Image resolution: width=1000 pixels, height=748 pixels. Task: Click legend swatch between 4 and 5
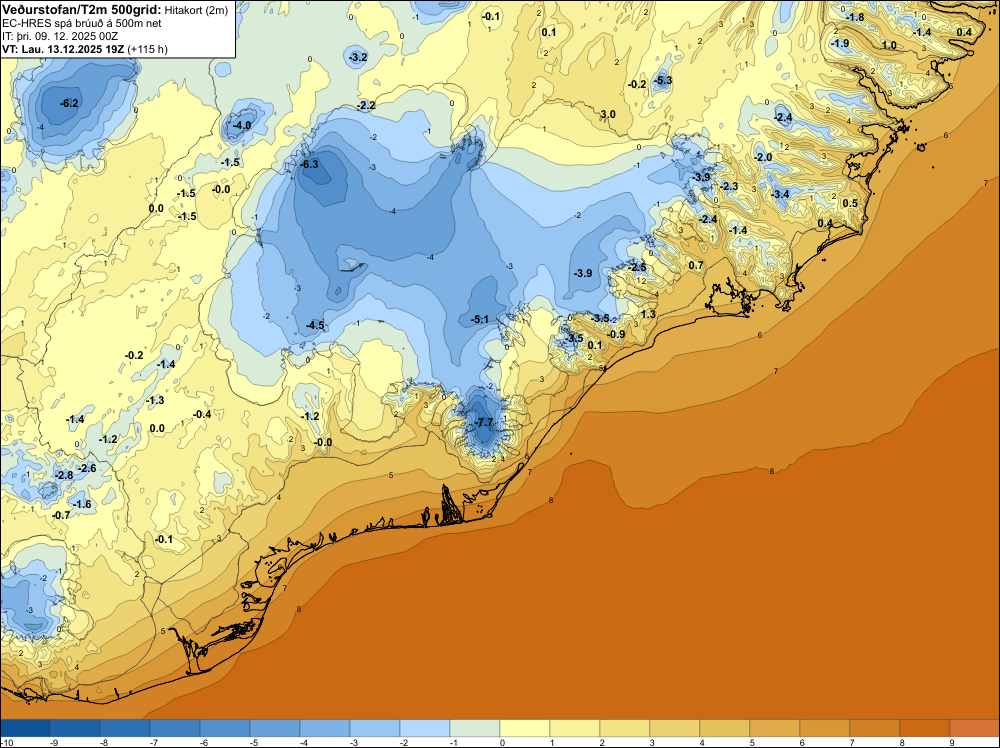pyautogui.click(x=725, y=728)
